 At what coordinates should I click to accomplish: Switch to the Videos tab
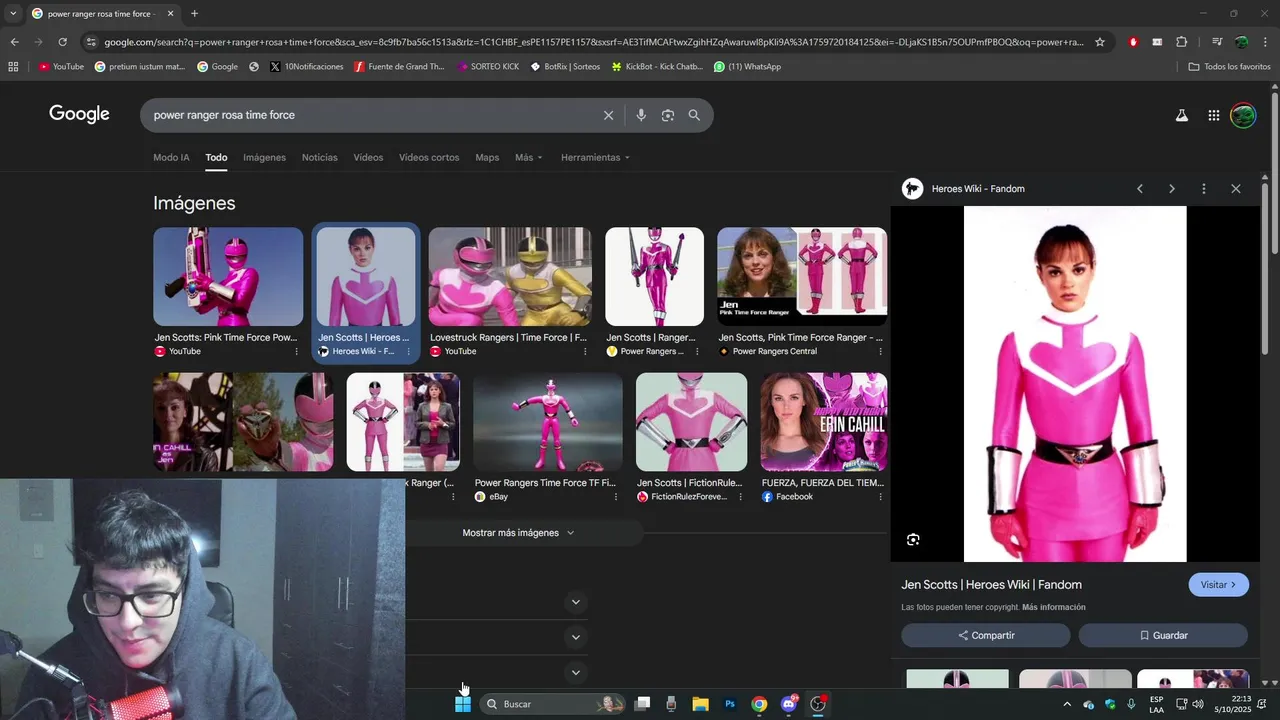[x=368, y=158]
